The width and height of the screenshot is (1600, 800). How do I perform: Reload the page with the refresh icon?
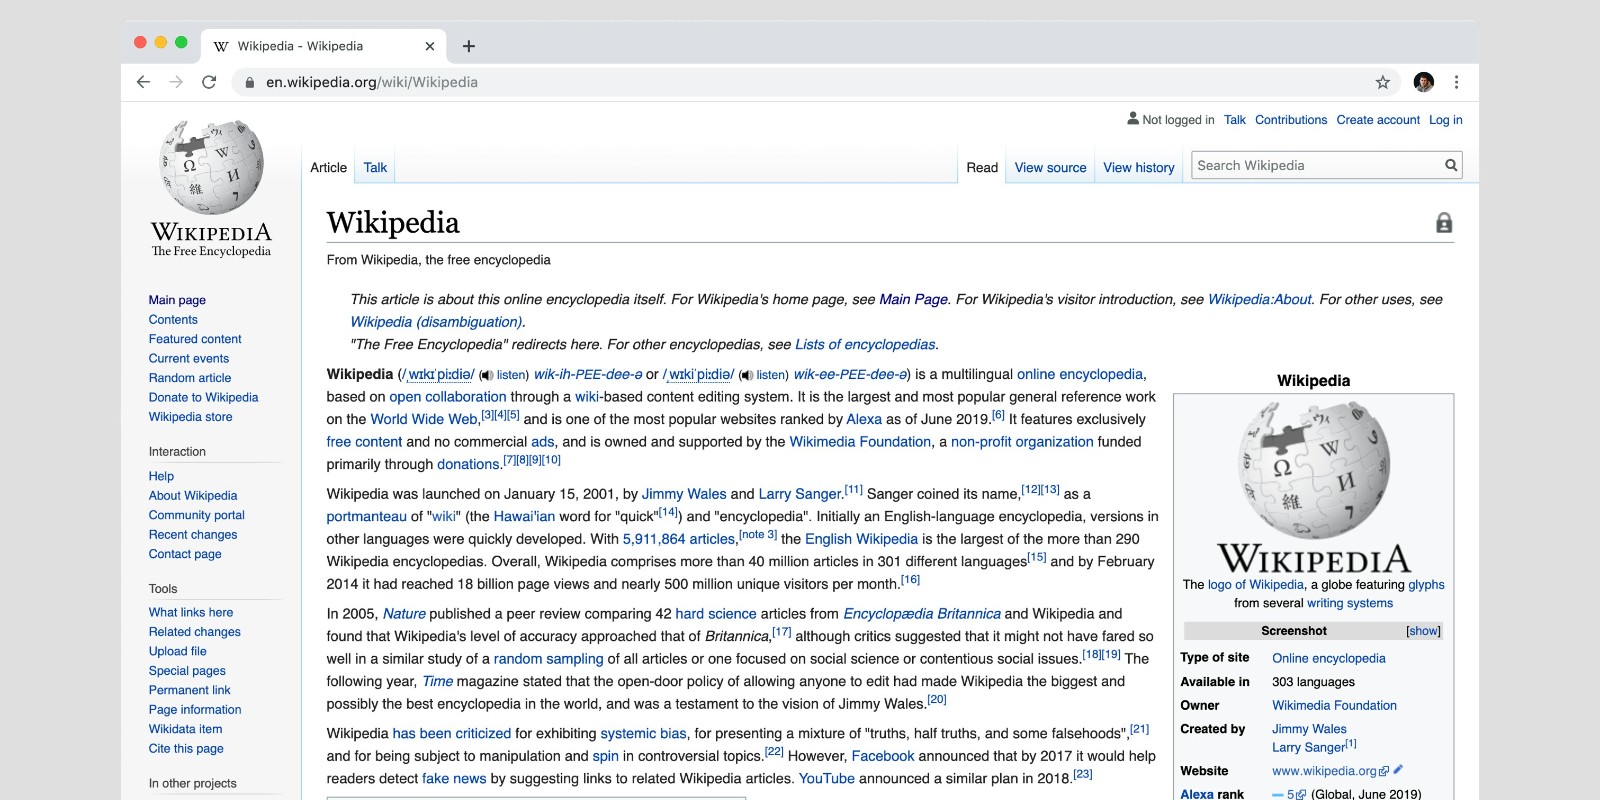(x=209, y=82)
